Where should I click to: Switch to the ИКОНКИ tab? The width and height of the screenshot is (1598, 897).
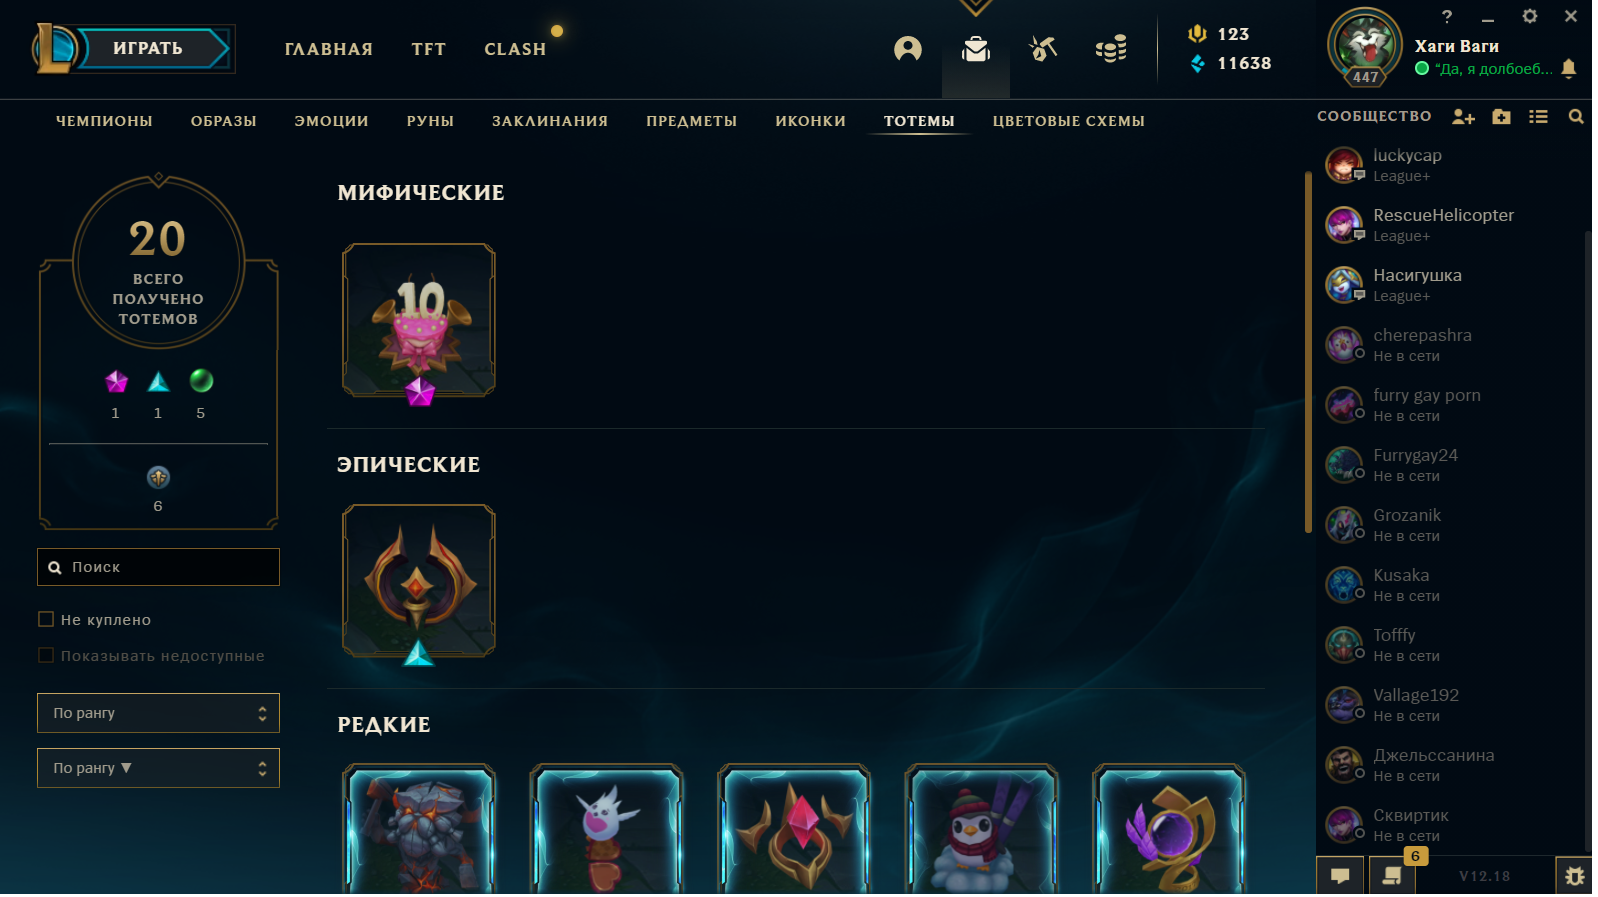pos(811,121)
